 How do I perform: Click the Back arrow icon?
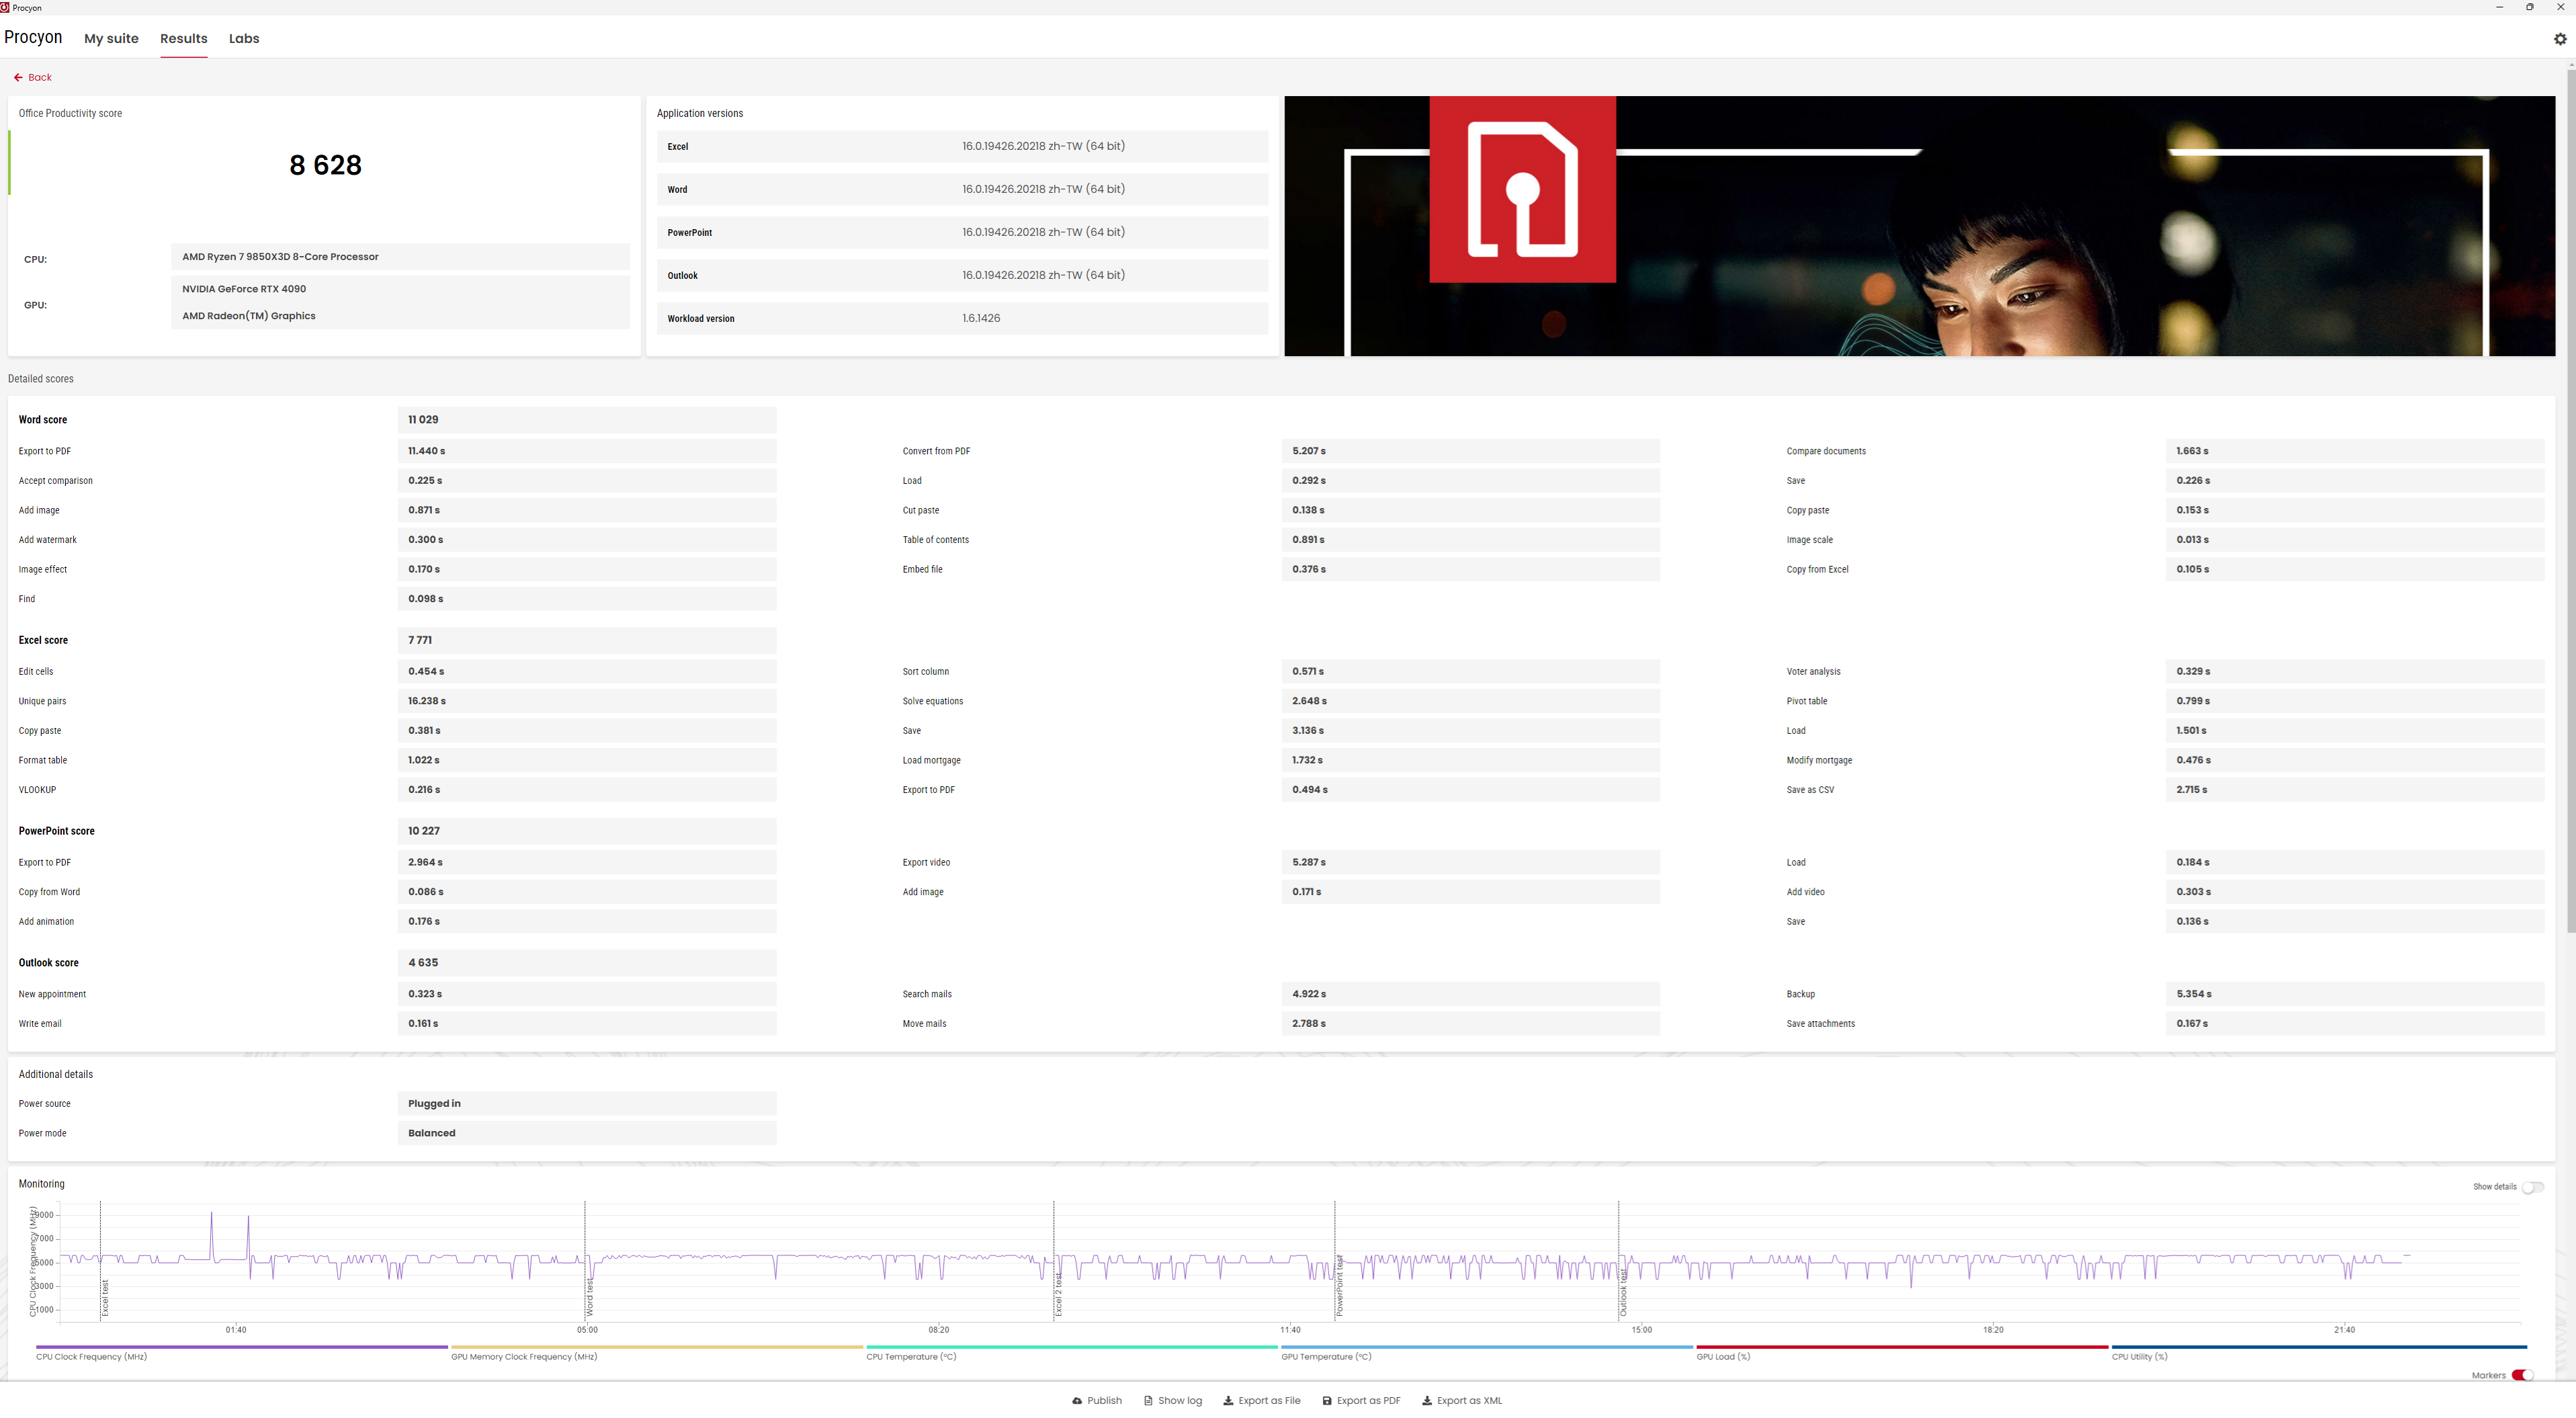click(x=18, y=77)
